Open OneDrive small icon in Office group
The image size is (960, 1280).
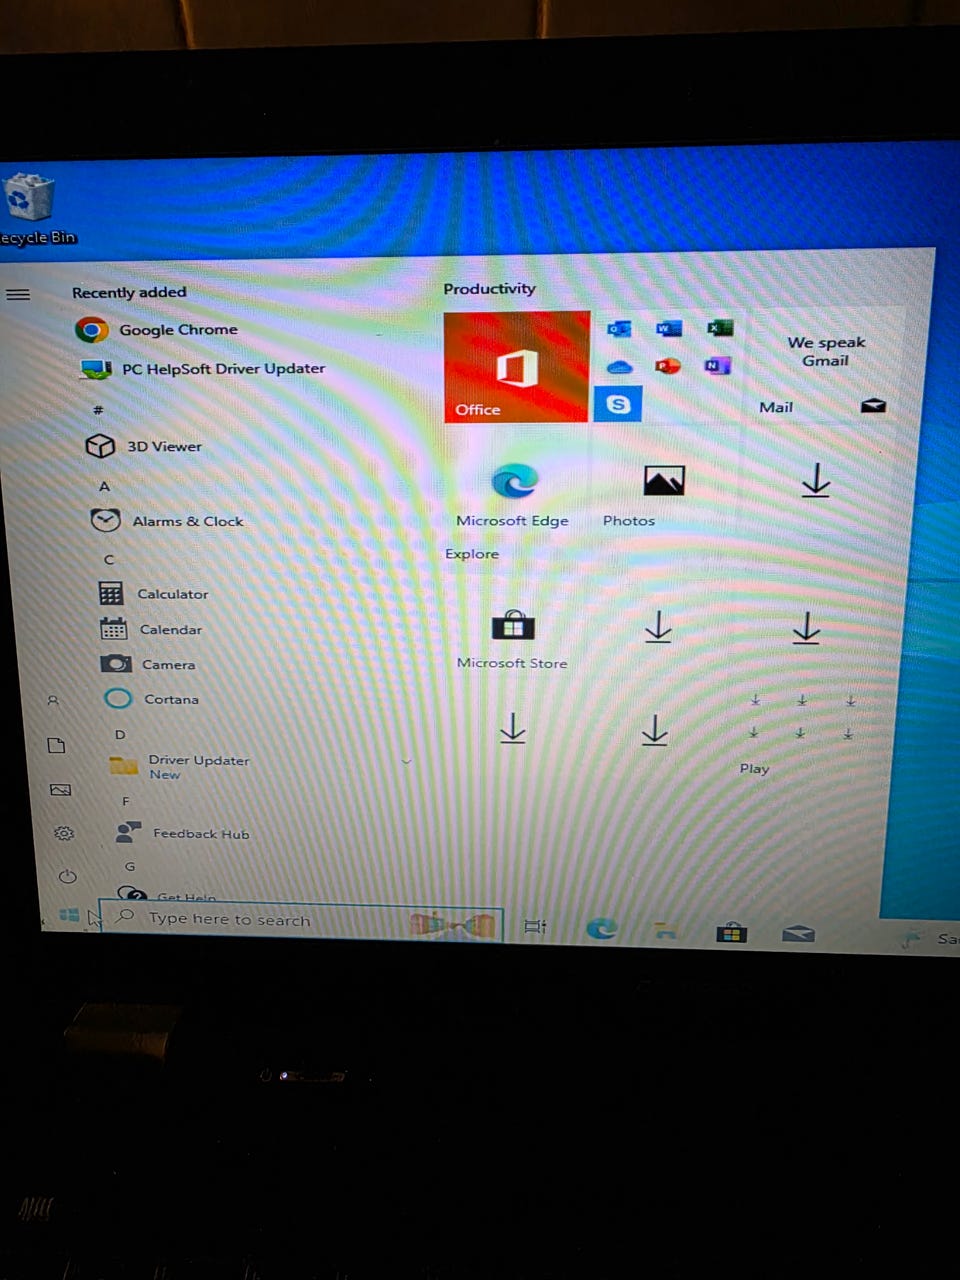point(619,366)
